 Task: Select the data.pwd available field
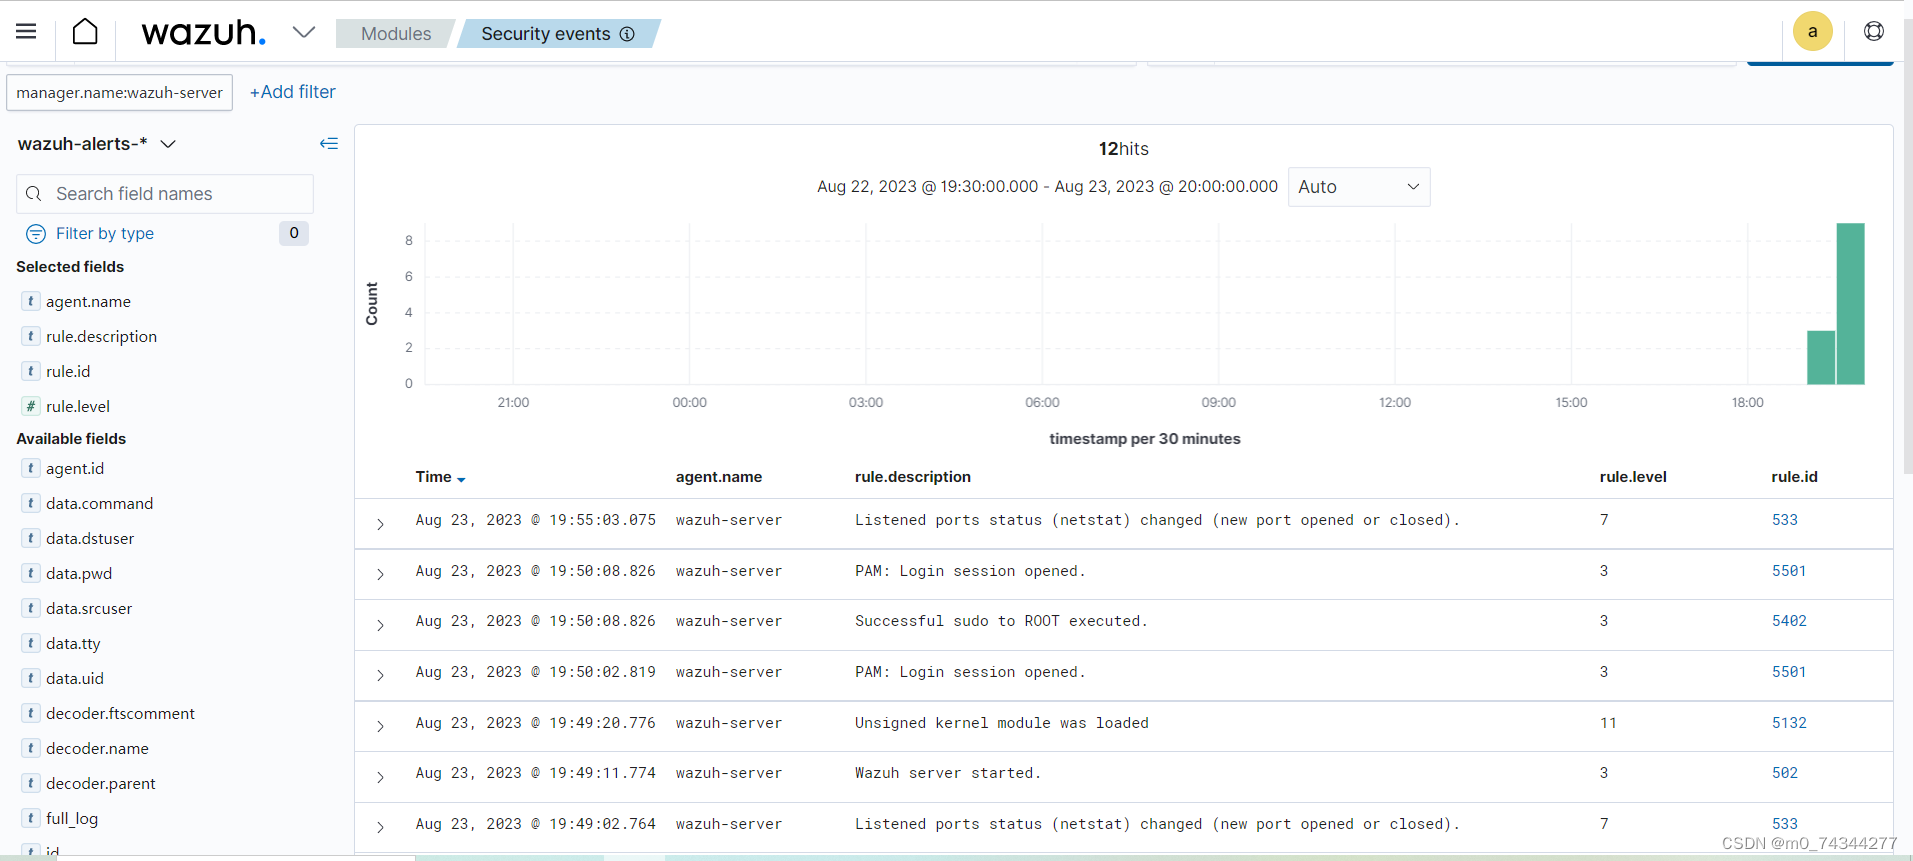(x=79, y=573)
